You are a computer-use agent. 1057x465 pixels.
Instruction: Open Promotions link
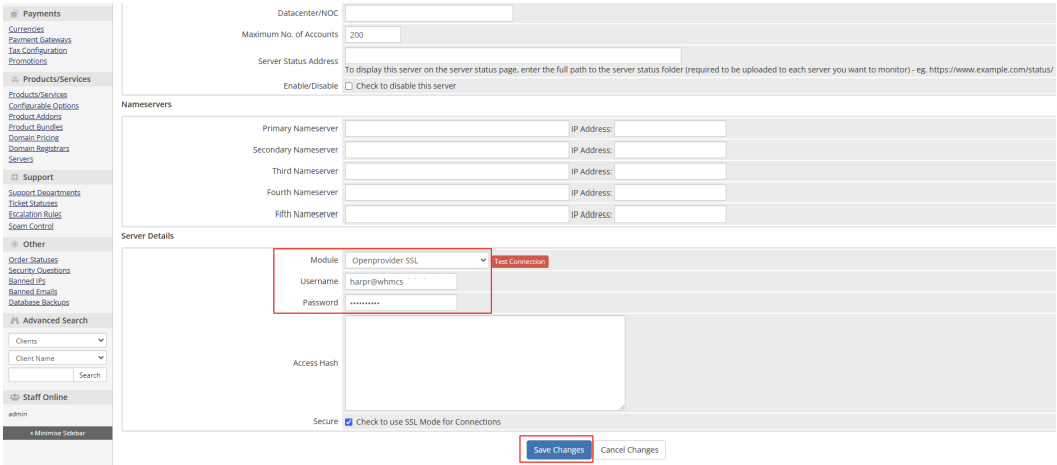click(28, 61)
